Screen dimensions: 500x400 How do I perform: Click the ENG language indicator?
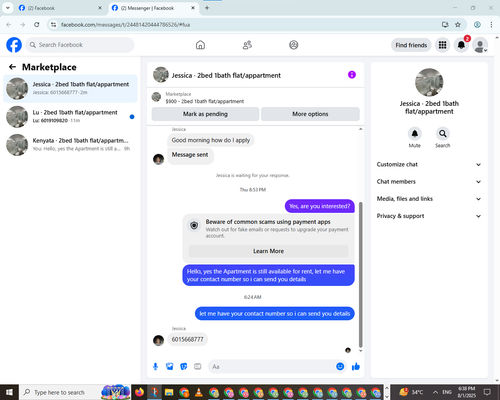[447, 392]
